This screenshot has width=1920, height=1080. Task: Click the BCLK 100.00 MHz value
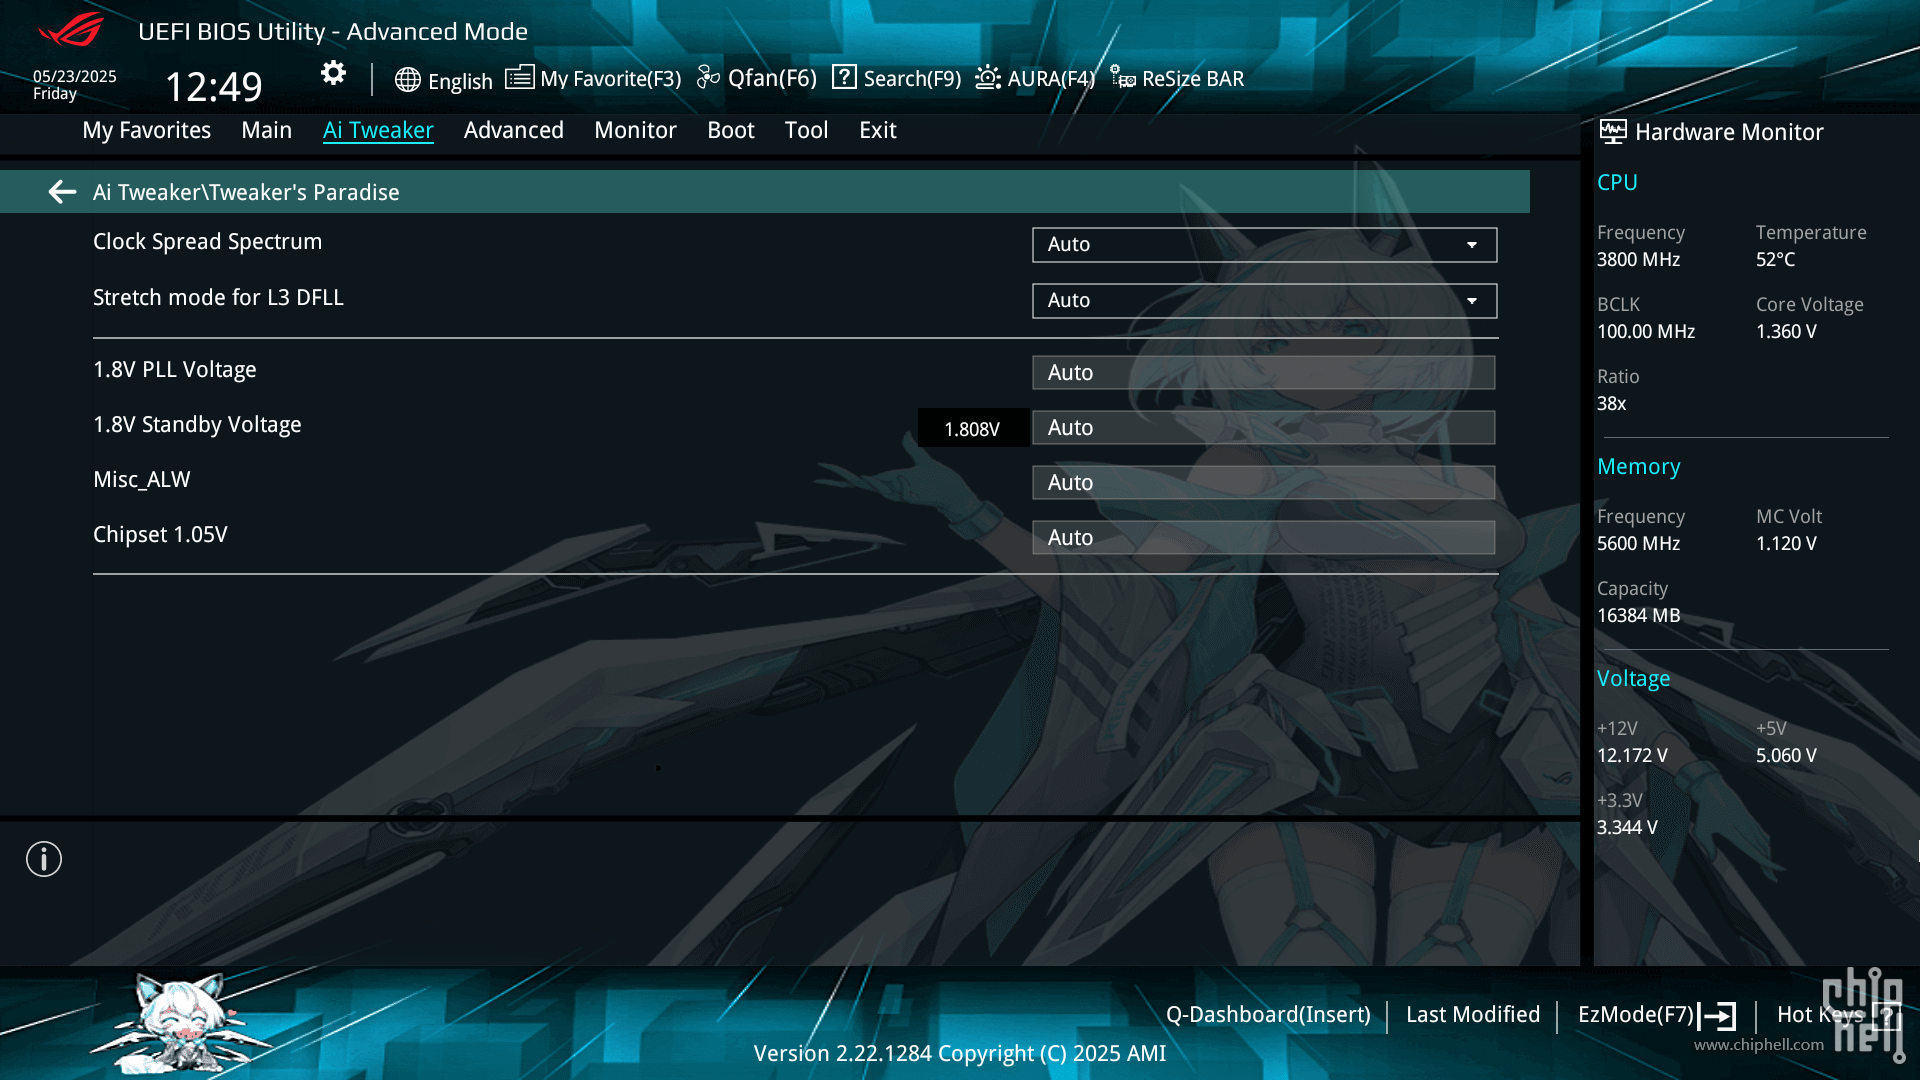pos(1646,332)
